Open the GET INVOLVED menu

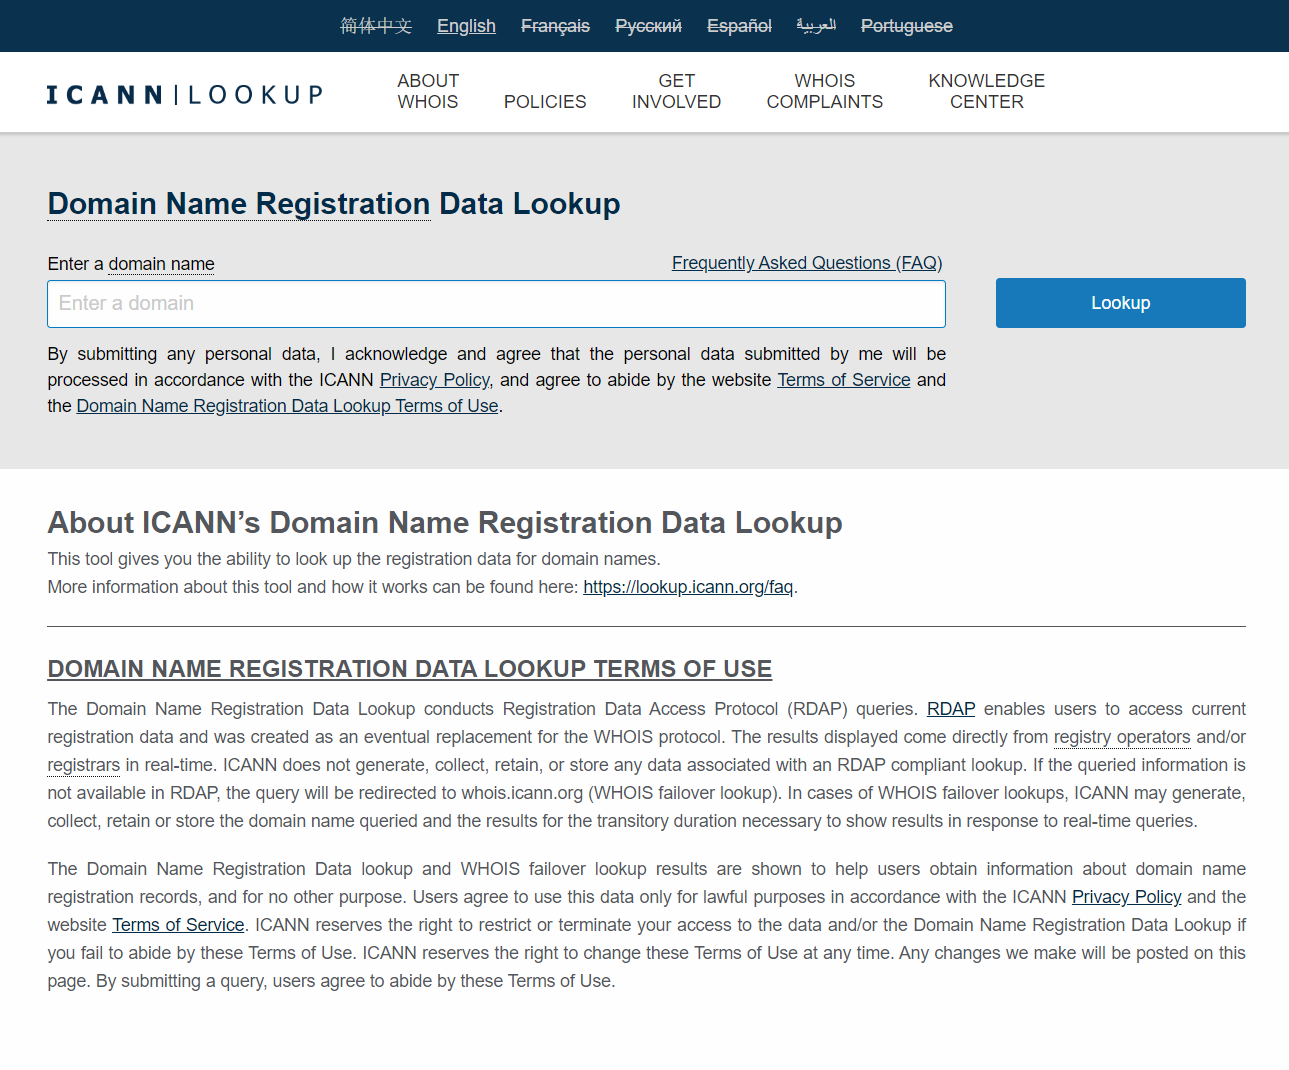[676, 91]
